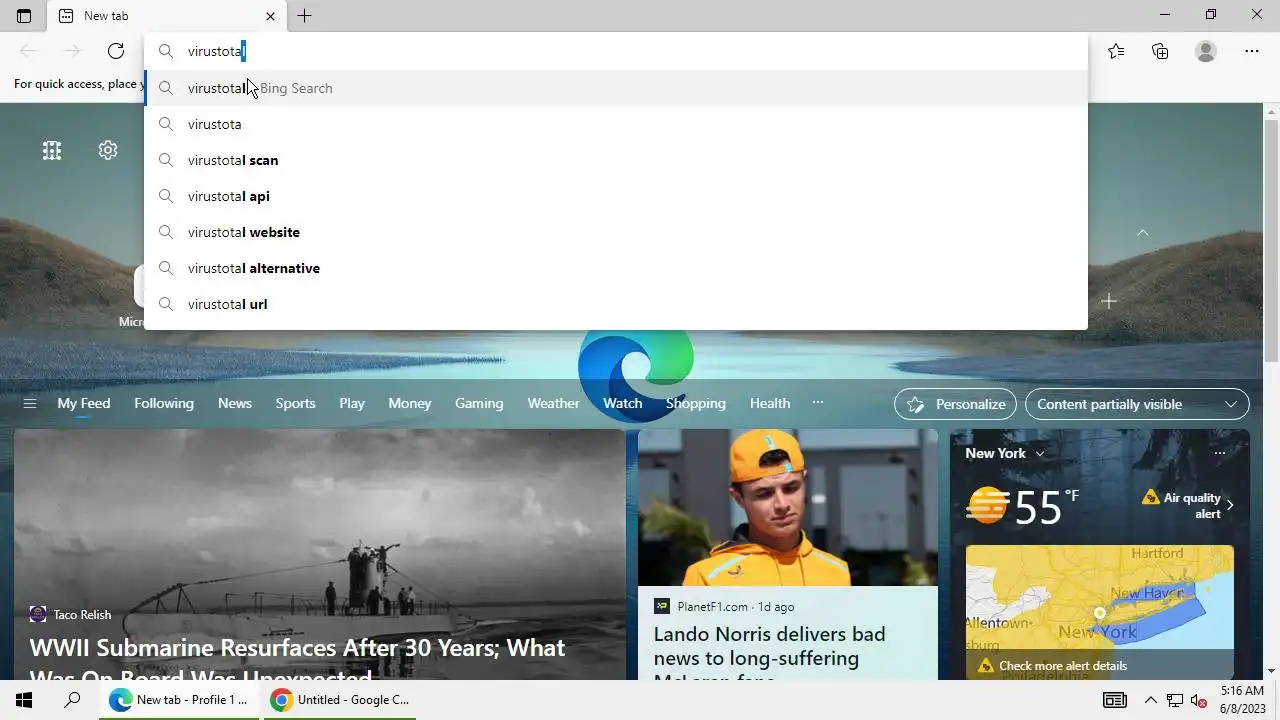Click the Personalize button
The image size is (1280, 720).
[x=955, y=404]
